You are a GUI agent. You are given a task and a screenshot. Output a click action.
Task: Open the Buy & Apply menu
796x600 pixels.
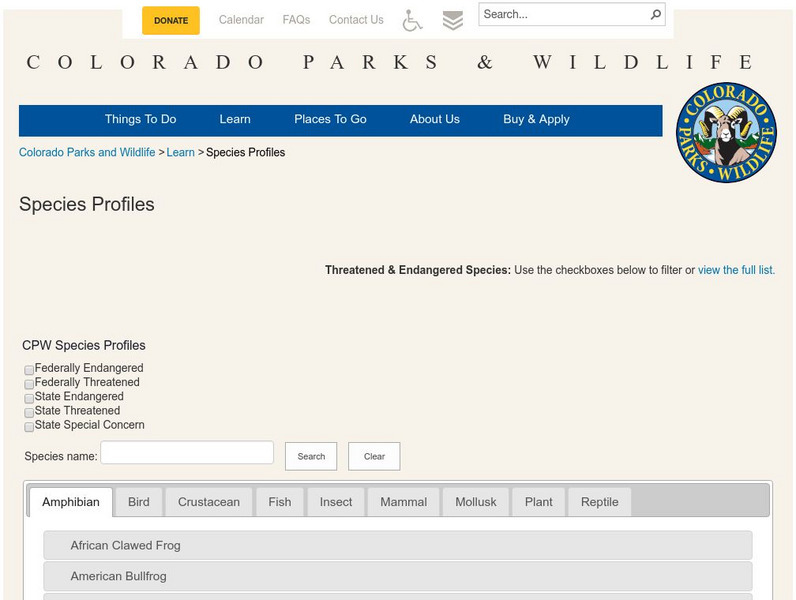pyautogui.click(x=536, y=119)
